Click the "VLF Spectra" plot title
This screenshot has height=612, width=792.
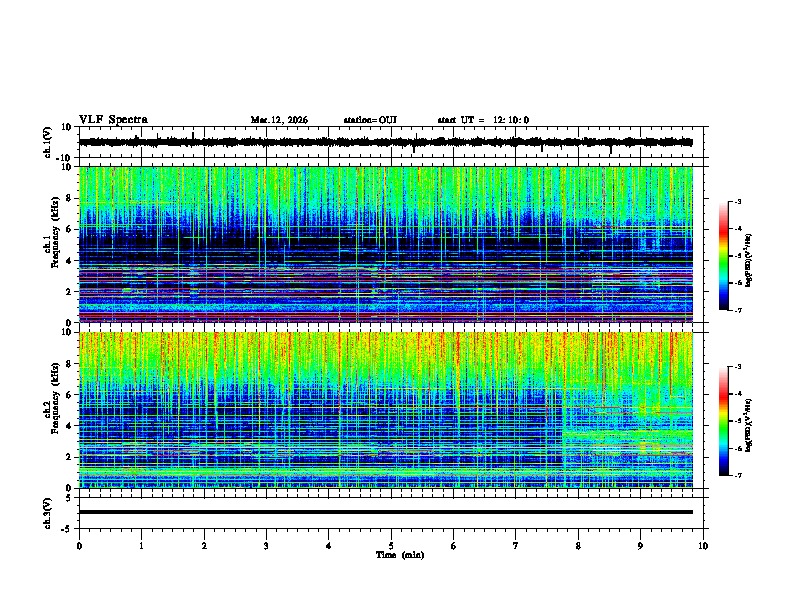click(113, 120)
